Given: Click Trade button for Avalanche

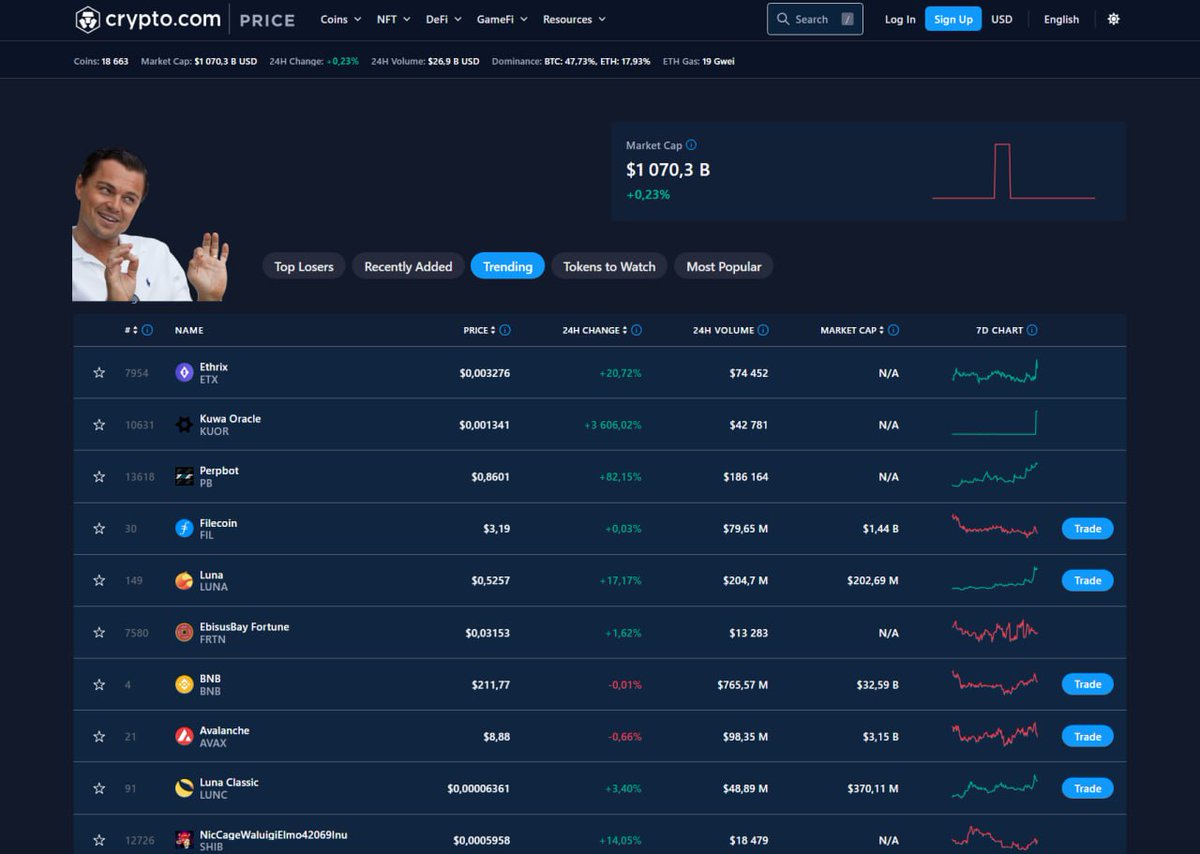Looking at the screenshot, I should click(x=1087, y=737).
